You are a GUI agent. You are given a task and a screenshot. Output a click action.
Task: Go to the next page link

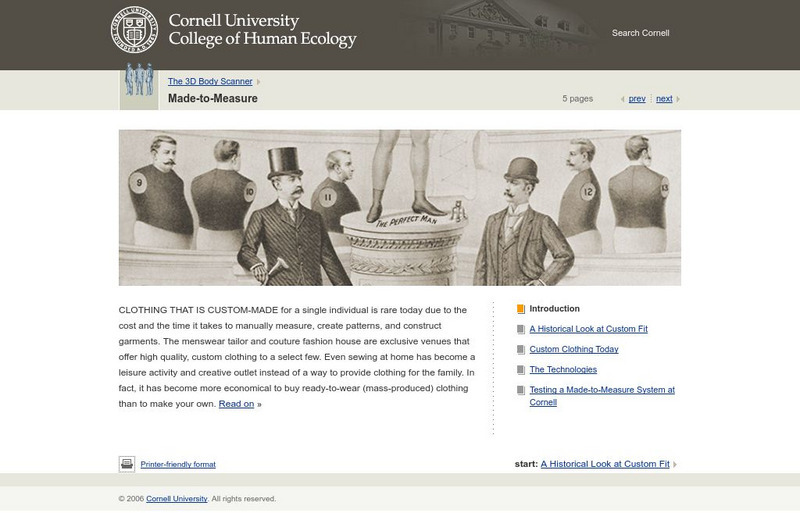click(664, 99)
